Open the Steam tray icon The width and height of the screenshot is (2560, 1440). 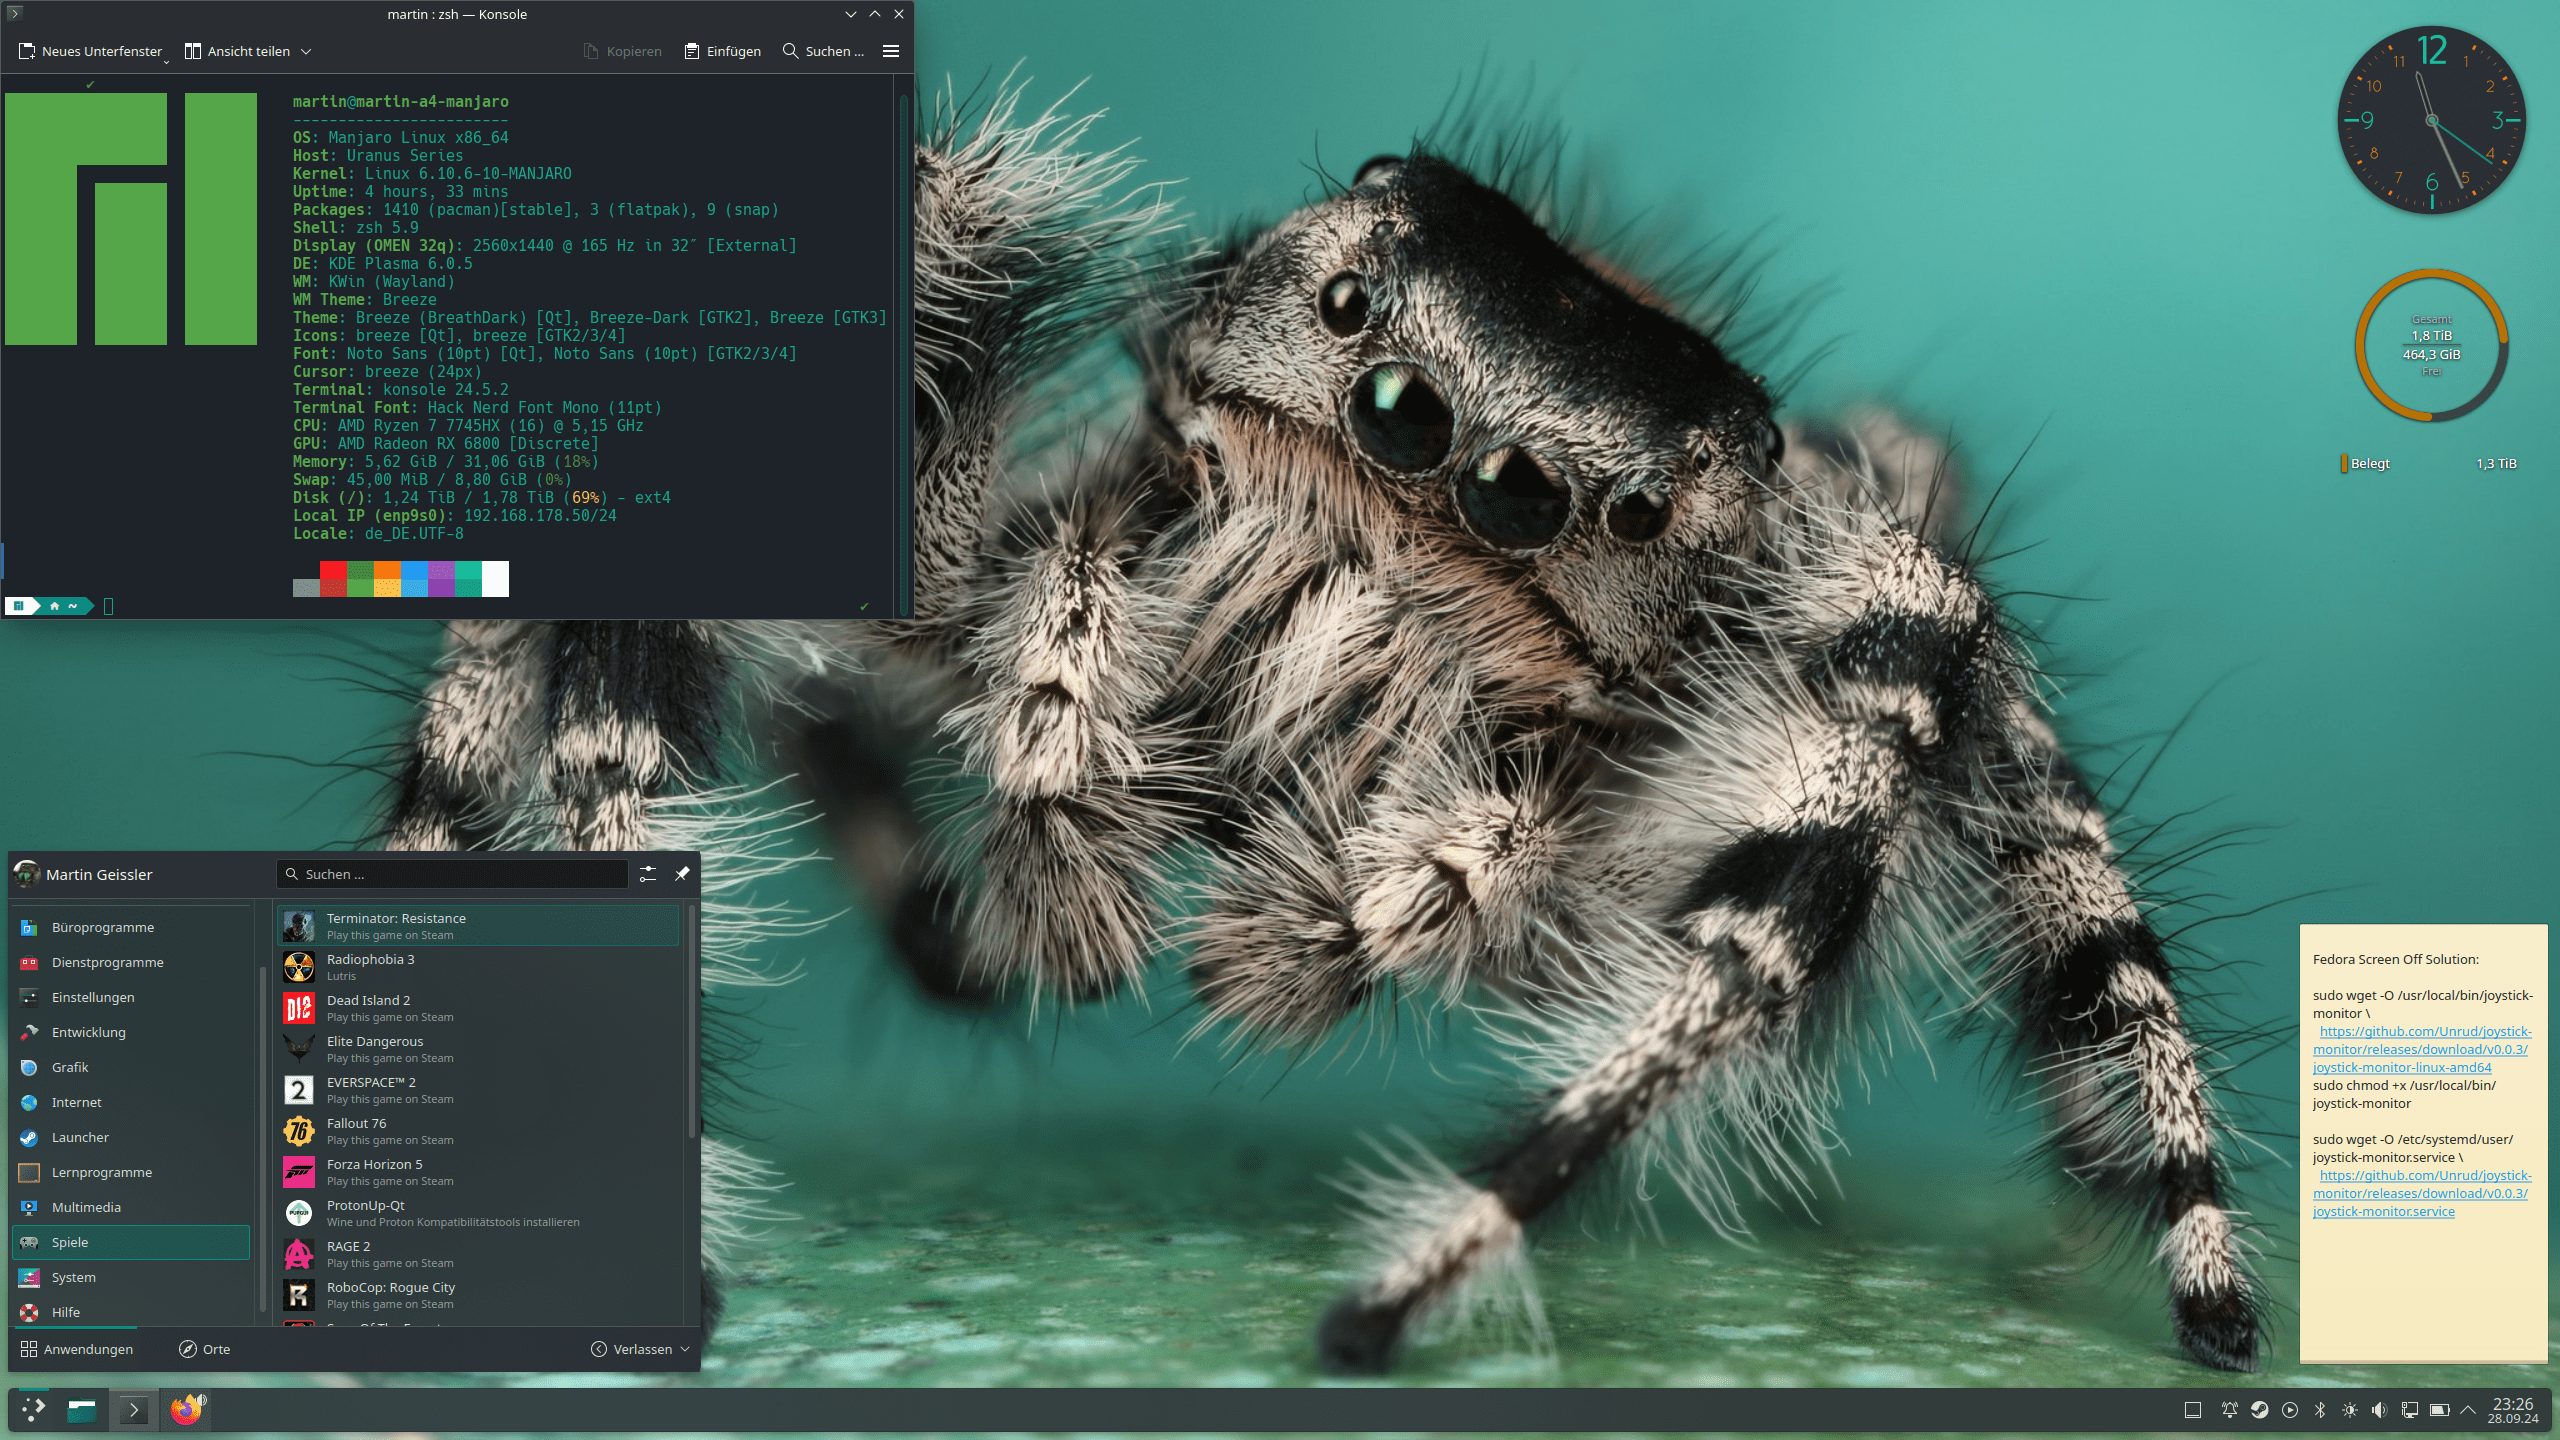2259,1410
